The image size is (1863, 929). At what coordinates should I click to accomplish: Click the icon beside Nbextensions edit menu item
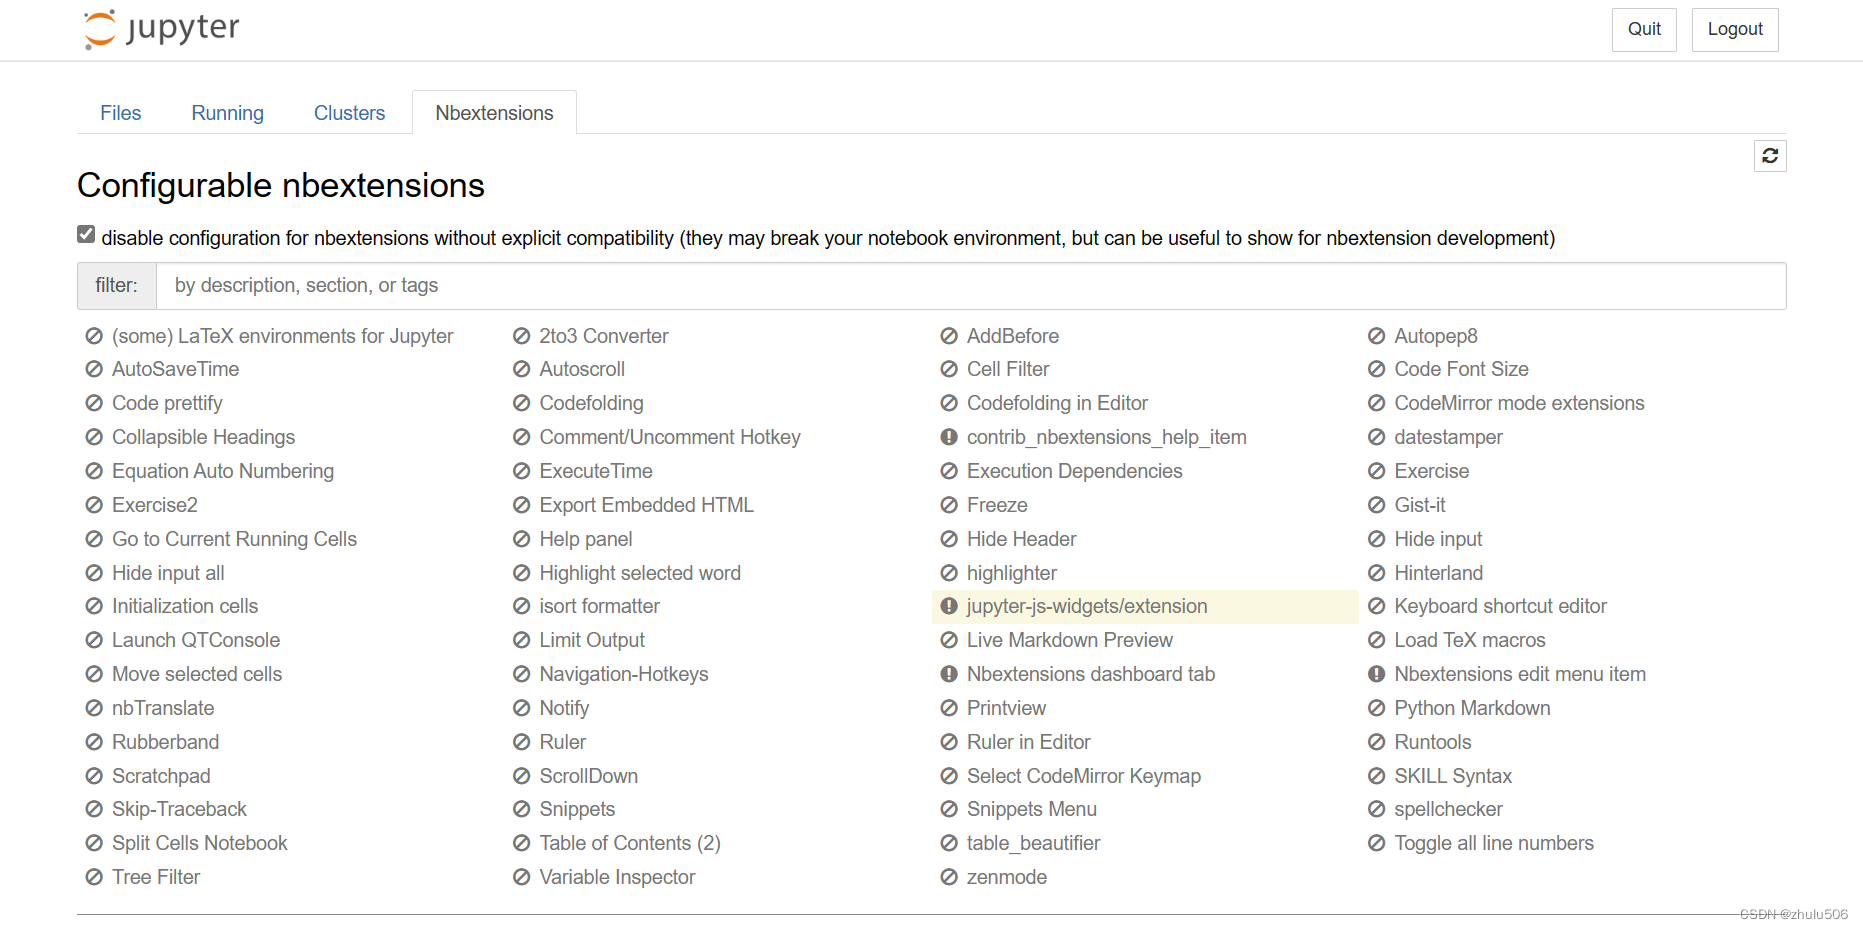point(1377,674)
